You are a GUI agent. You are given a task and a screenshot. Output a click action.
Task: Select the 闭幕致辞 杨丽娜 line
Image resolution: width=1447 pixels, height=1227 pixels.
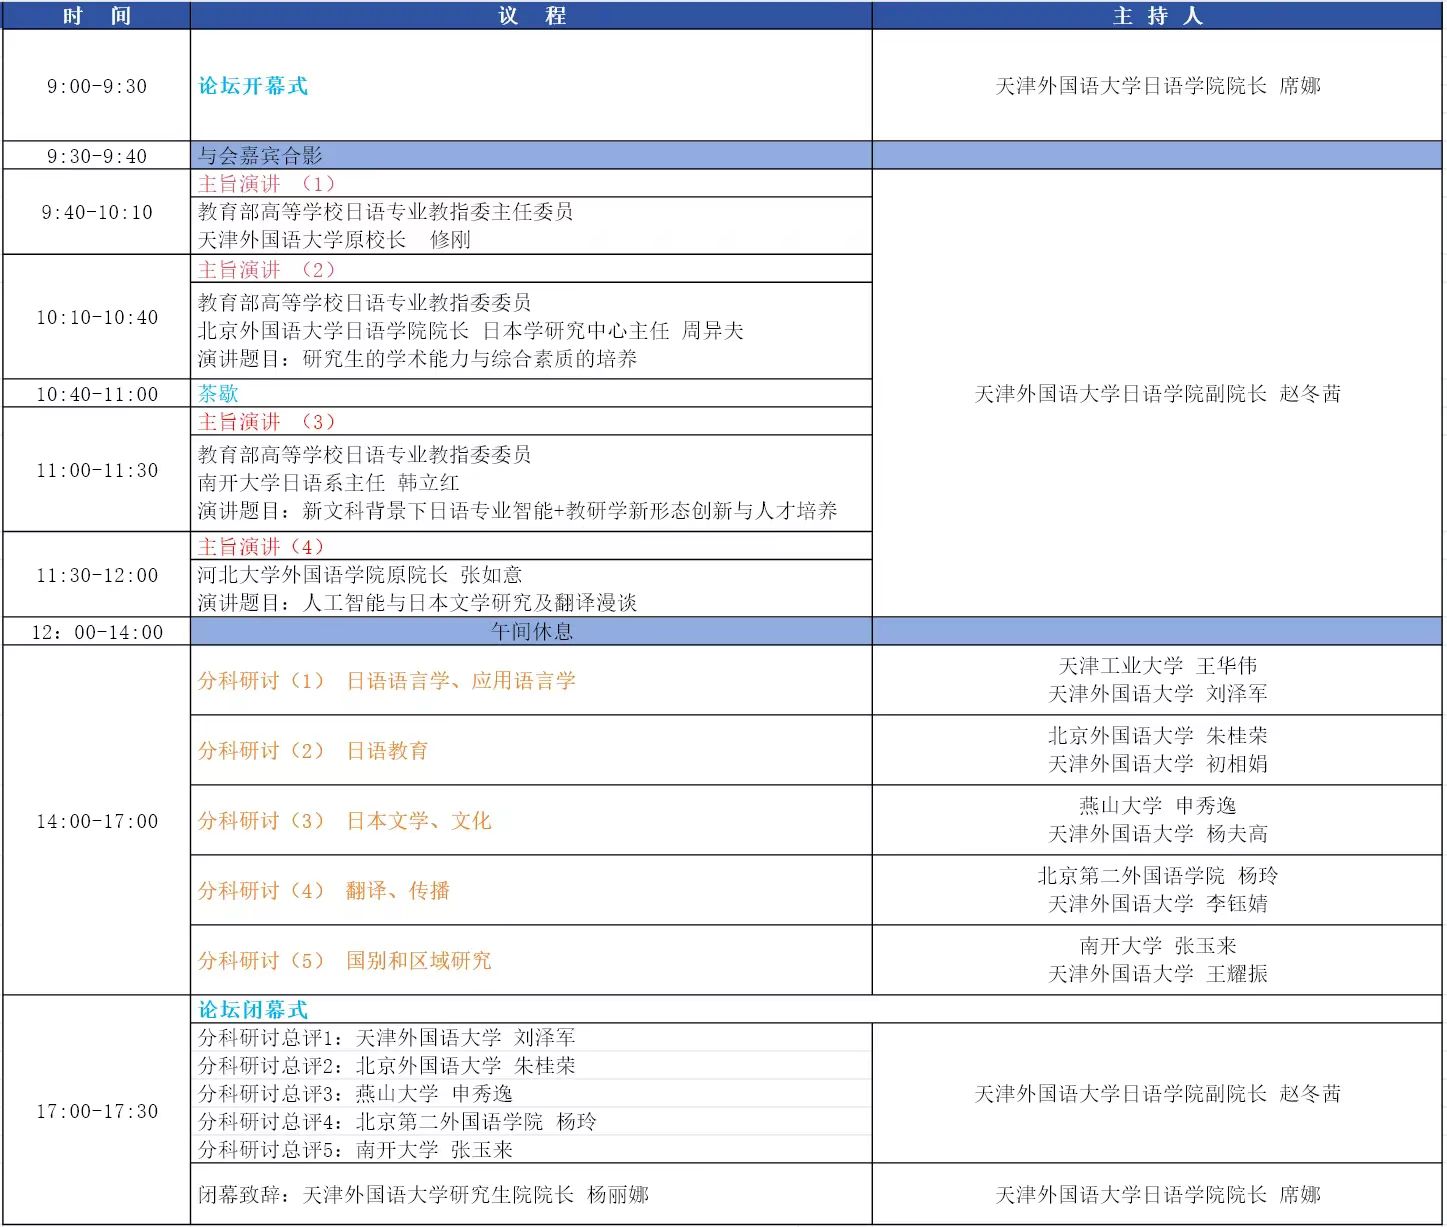click(x=423, y=1195)
